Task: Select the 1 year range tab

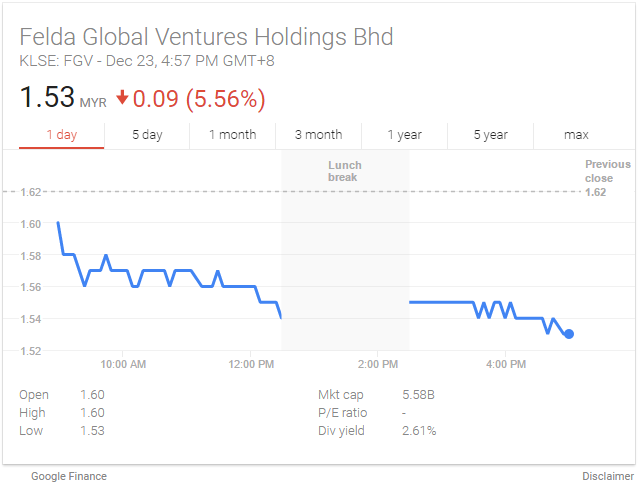Action: (x=404, y=135)
